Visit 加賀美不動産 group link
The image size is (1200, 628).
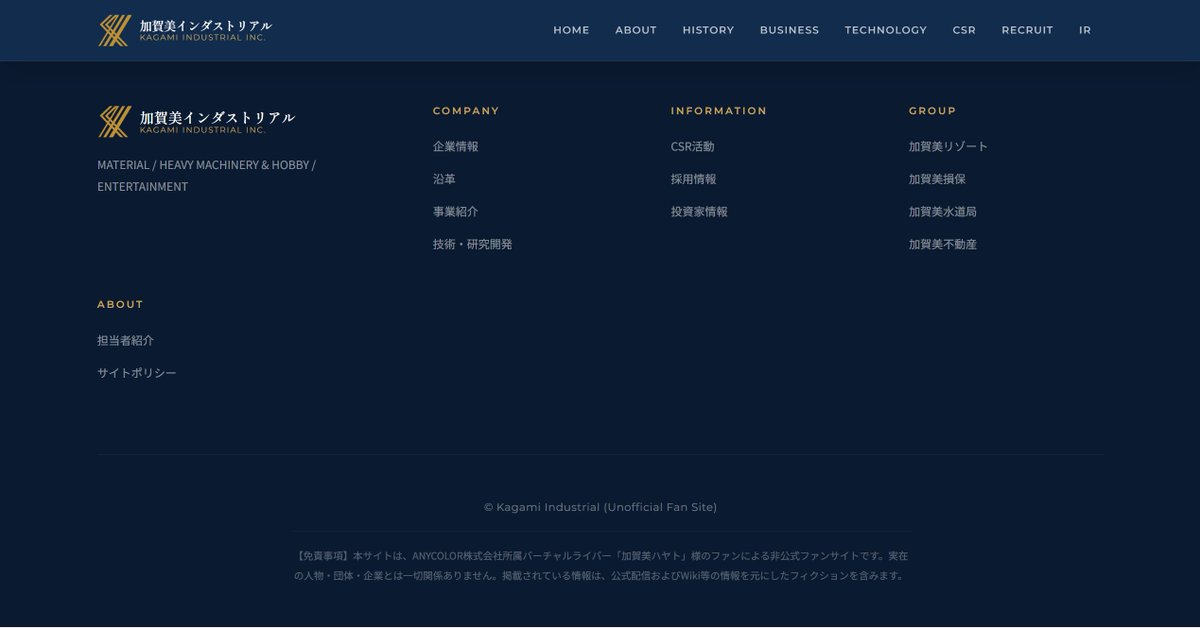pyautogui.click(x=943, y=244)
